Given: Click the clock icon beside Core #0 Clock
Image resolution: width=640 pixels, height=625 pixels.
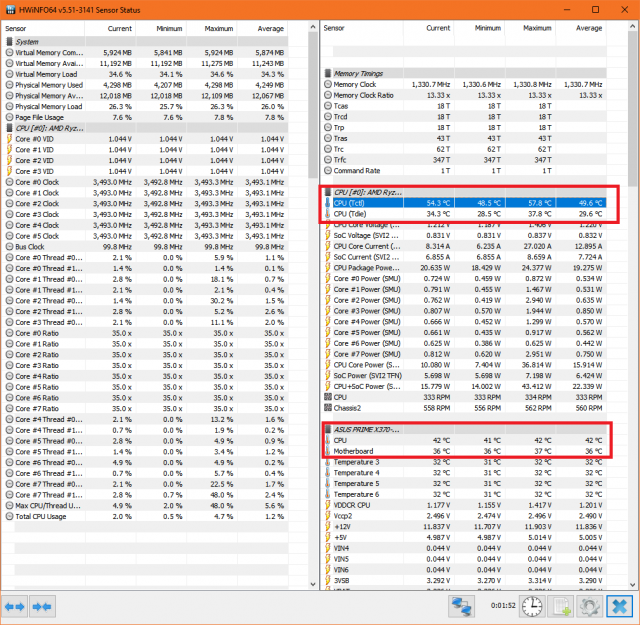Looking at the screenshot, I should [9, 182].
